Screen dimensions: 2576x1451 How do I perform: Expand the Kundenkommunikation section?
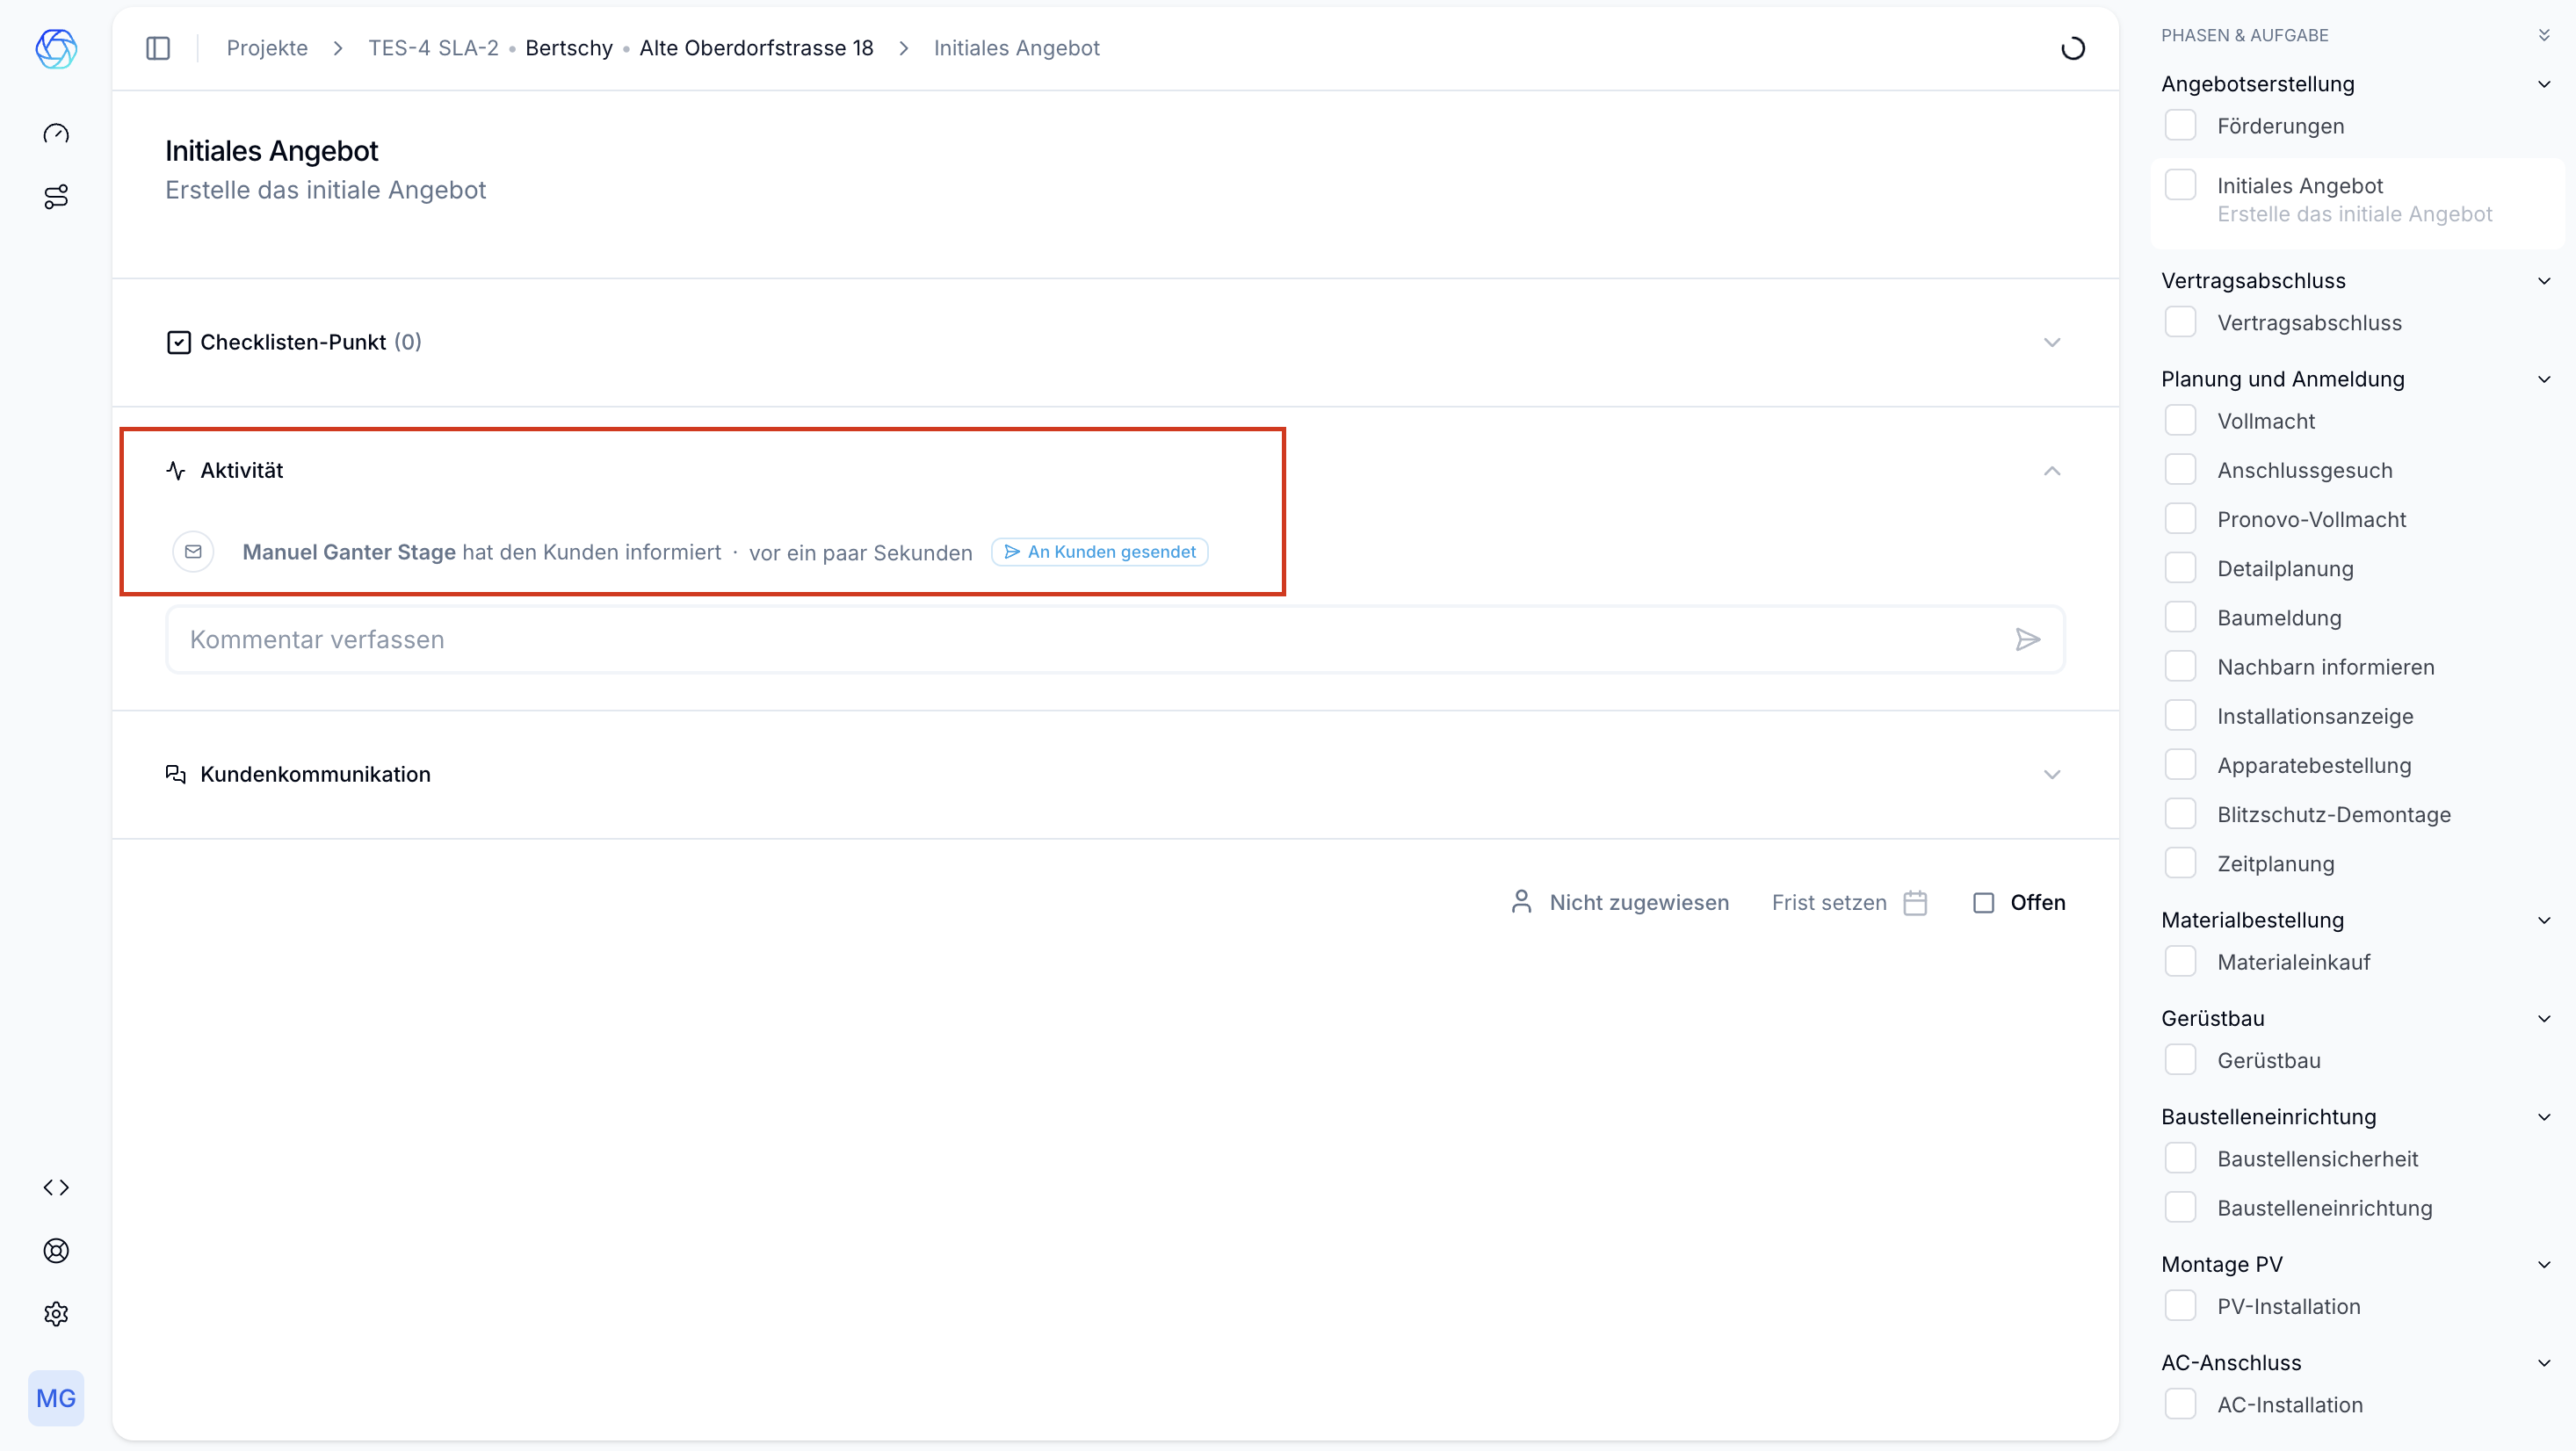click(2052, 774)
